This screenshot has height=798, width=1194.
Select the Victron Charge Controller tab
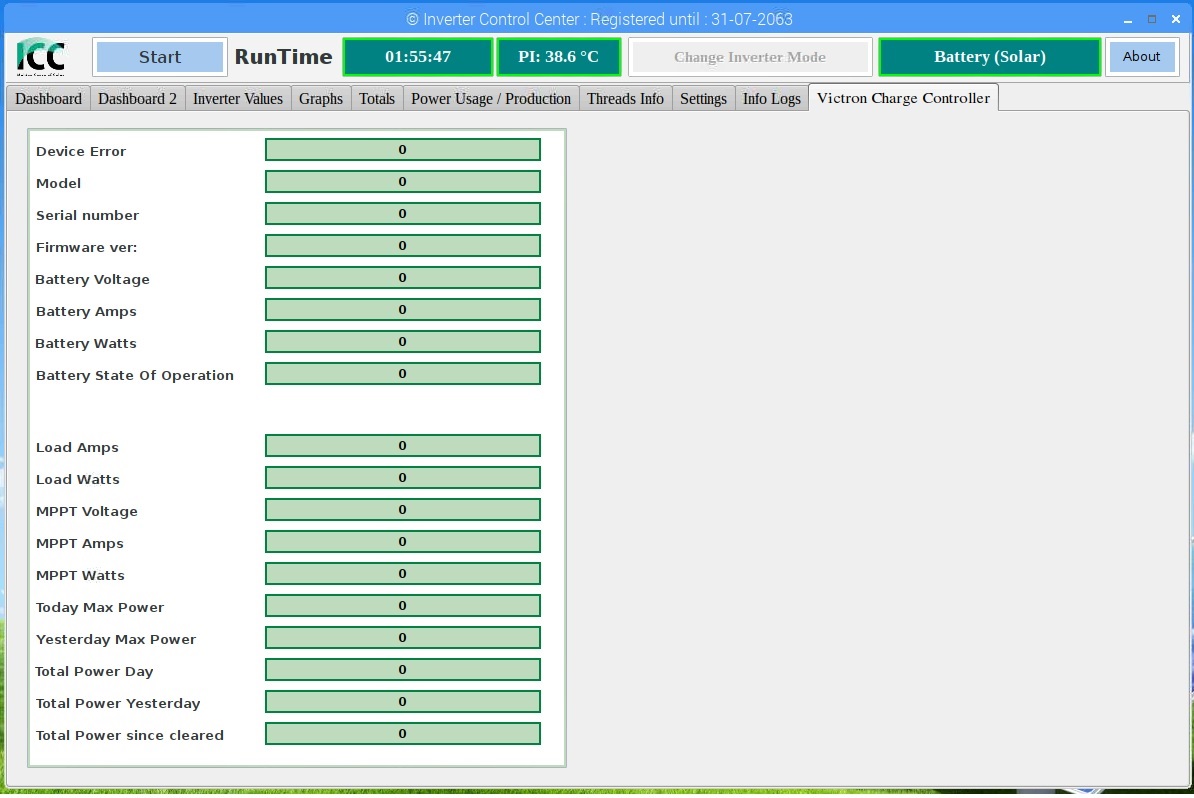pyautogui.click(x=903, y=97)
